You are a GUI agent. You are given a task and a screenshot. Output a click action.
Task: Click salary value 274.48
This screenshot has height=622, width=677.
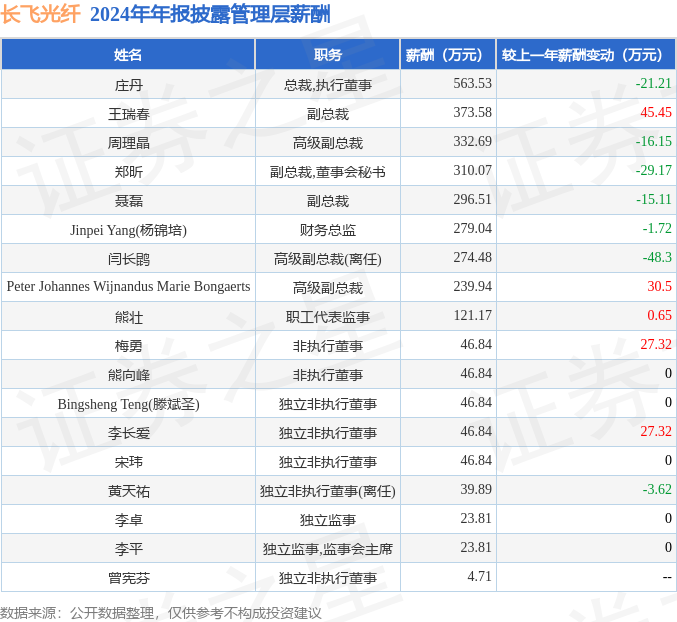[472, 257]
